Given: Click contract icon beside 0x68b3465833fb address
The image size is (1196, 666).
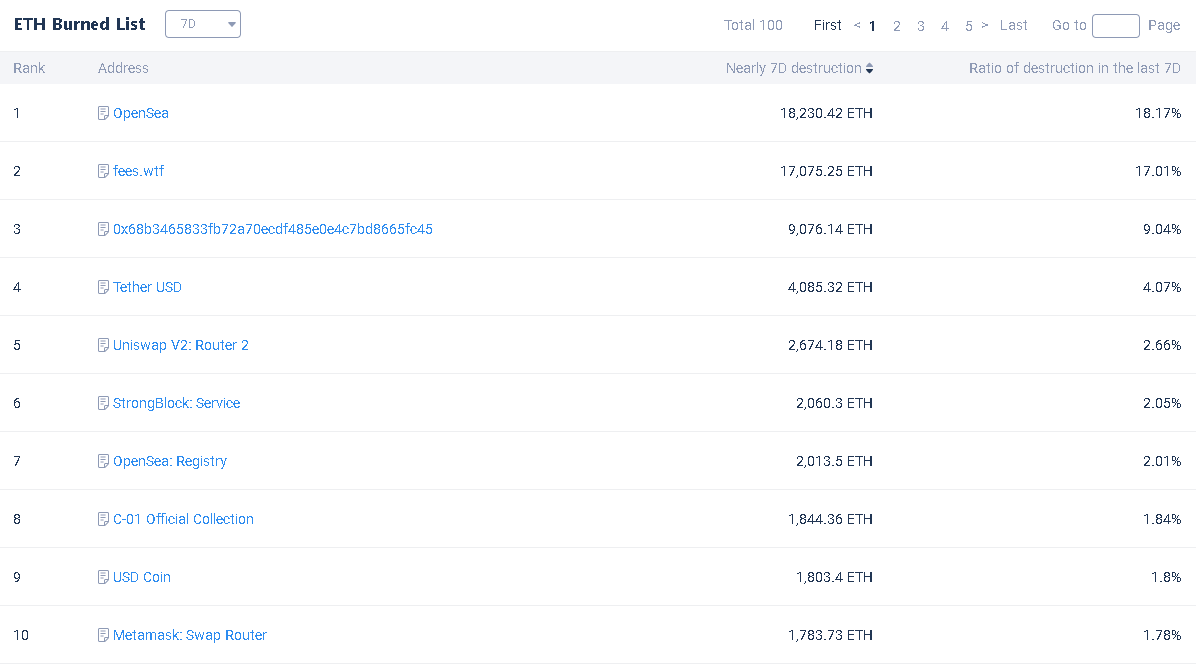Looking at the screenshot, I should click(103, 229).
